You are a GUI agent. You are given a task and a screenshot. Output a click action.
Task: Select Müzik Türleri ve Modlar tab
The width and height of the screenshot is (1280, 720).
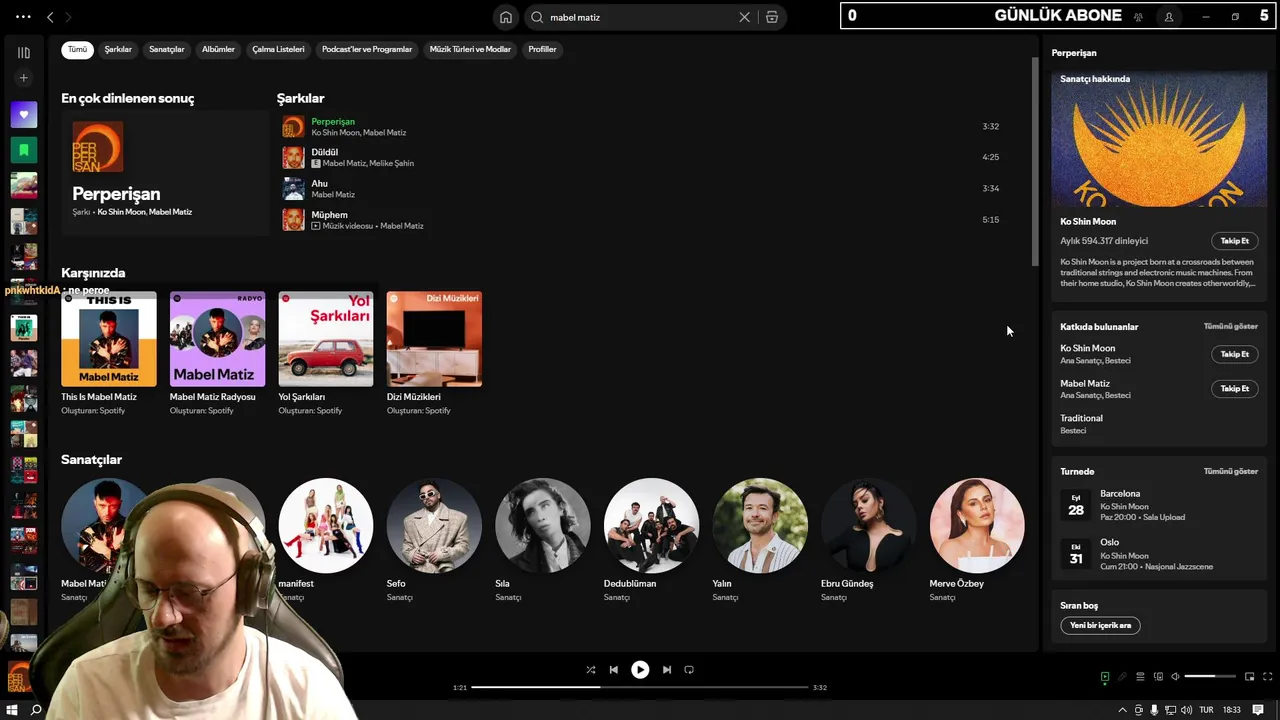coord(470,49)
